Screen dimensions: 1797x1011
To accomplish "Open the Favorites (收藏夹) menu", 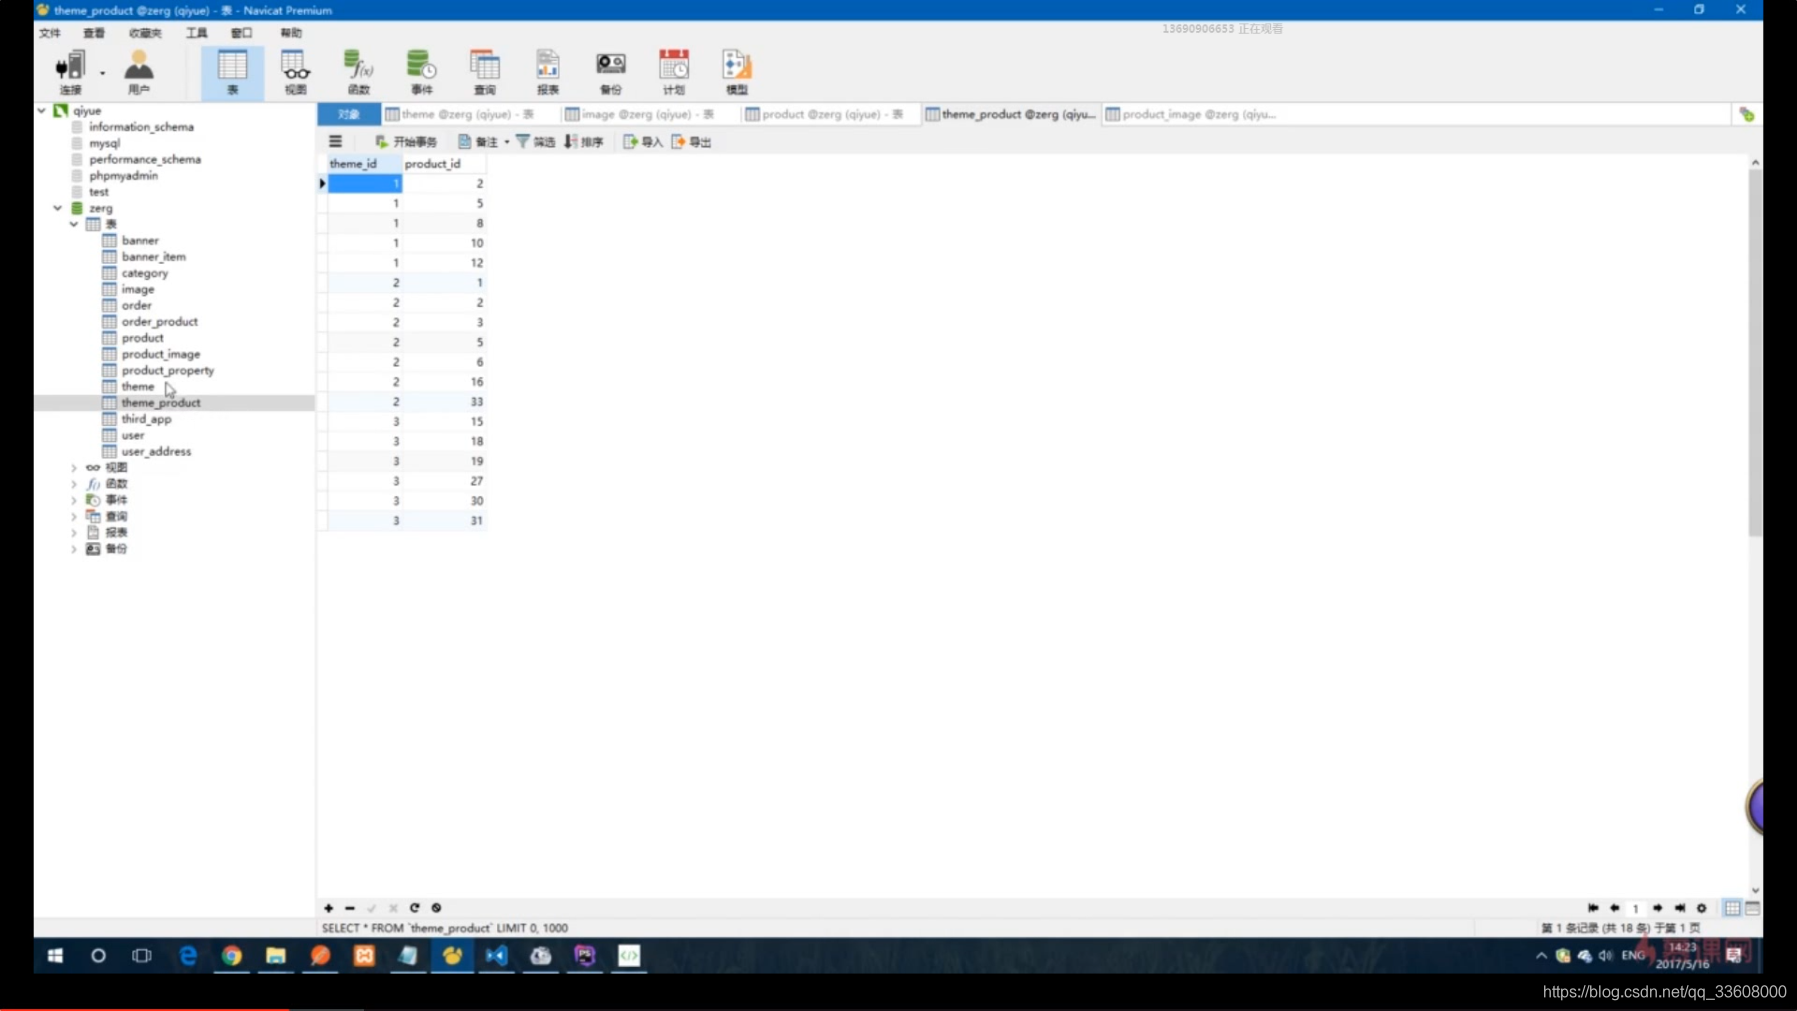I will point(145,33).
